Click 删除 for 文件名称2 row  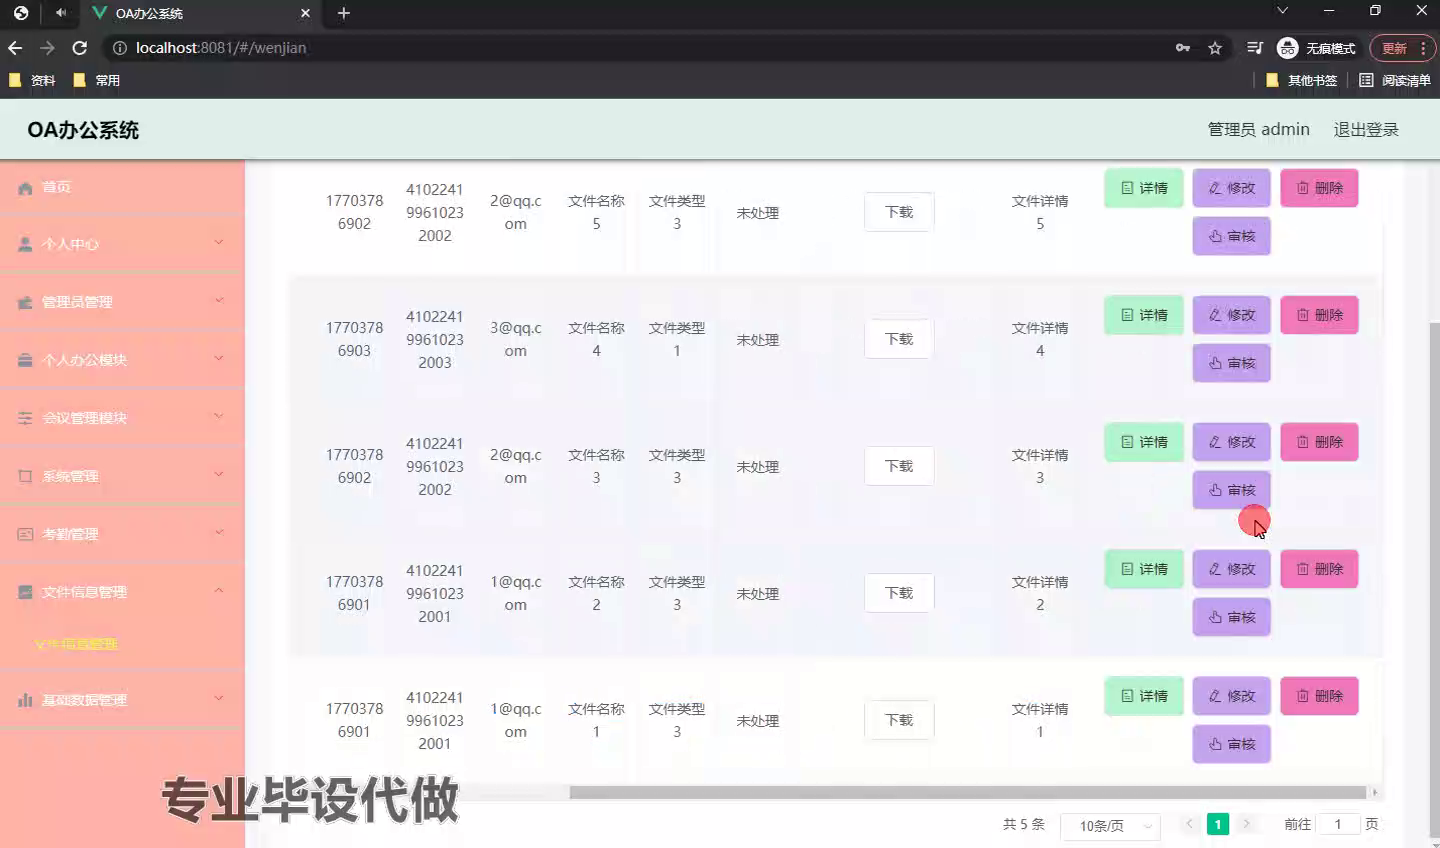point(1319,569)
